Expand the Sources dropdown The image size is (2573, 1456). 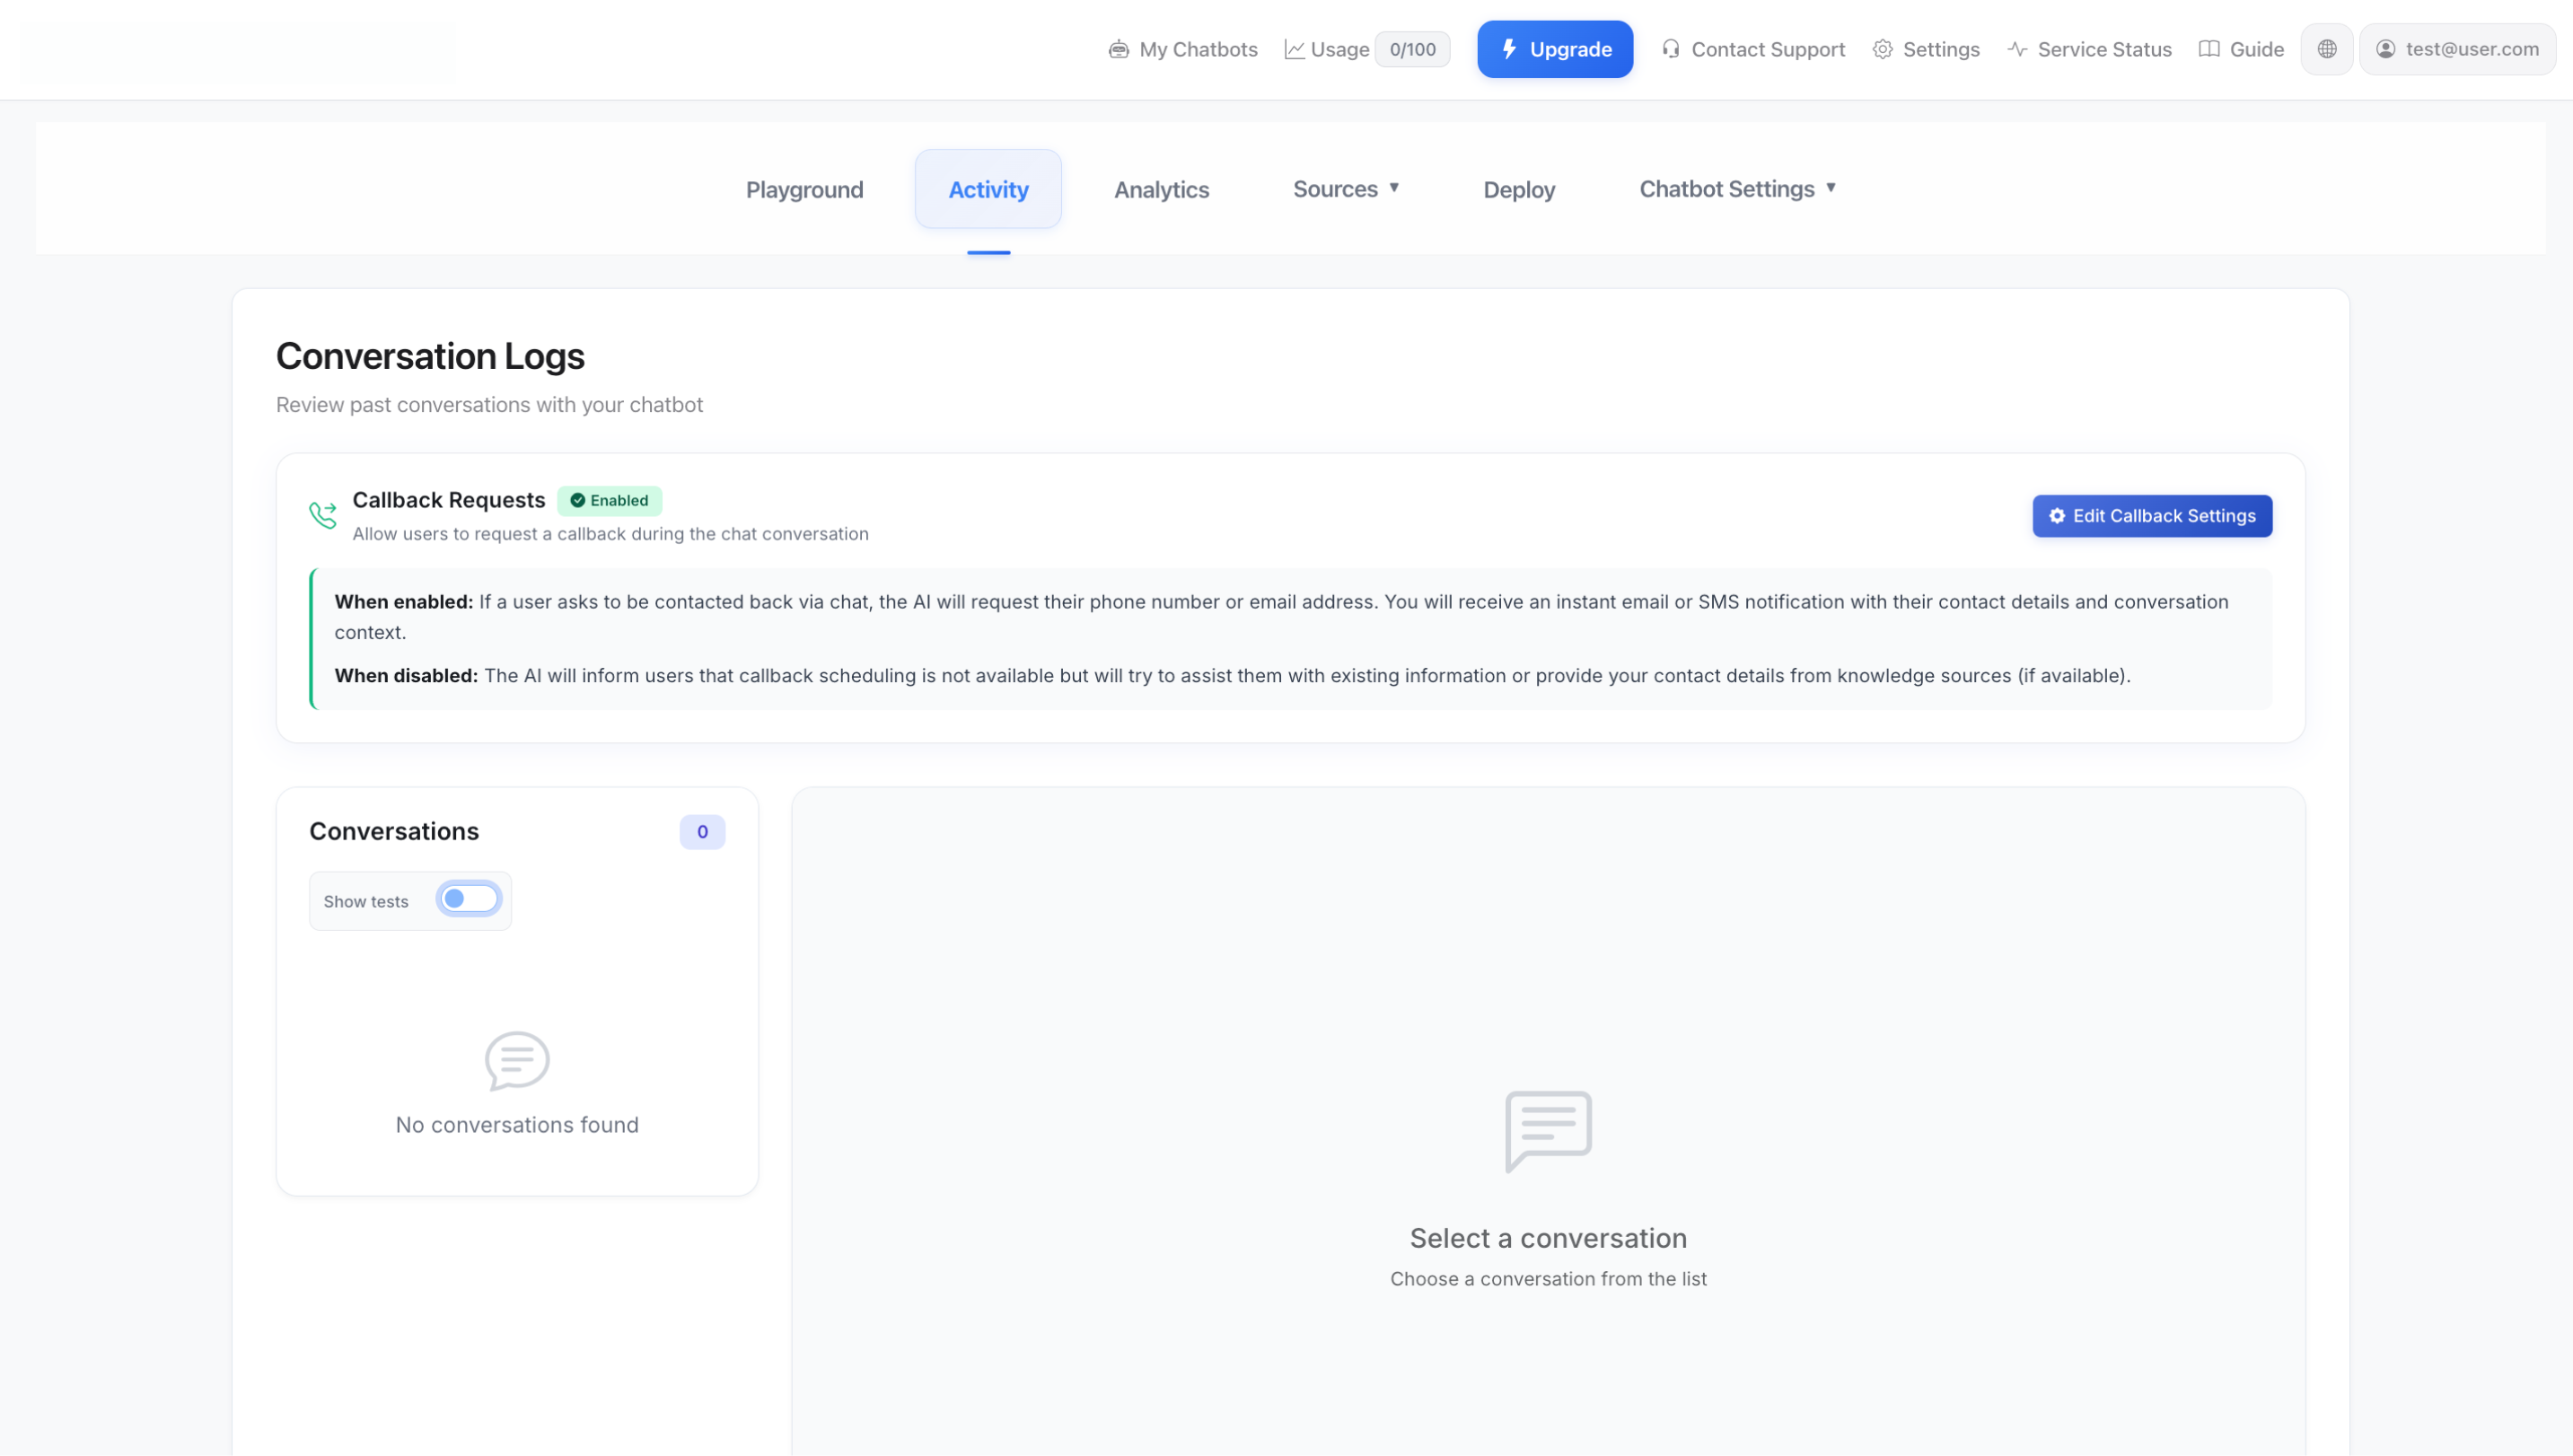pyautogui.click(x=1345, y=188)
